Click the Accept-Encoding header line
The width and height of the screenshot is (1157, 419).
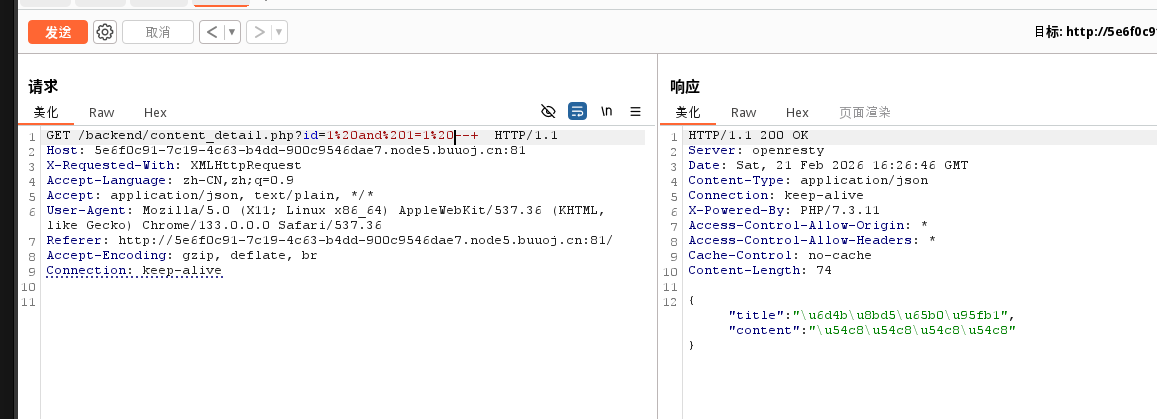click(182, 255)
